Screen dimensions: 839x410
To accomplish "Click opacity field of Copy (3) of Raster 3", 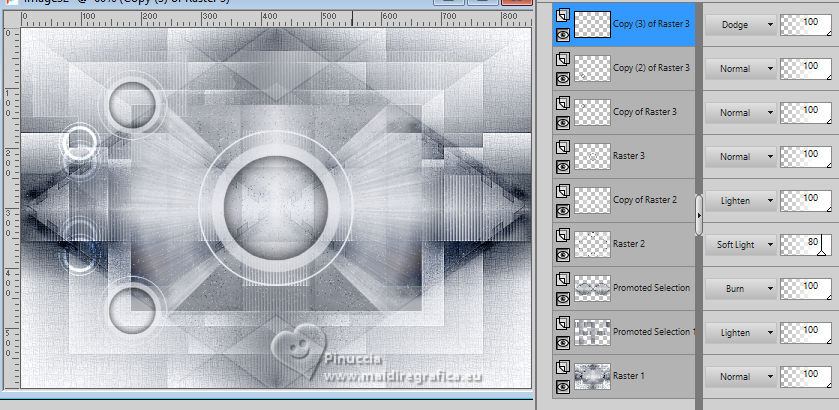I will click(806, 25).
